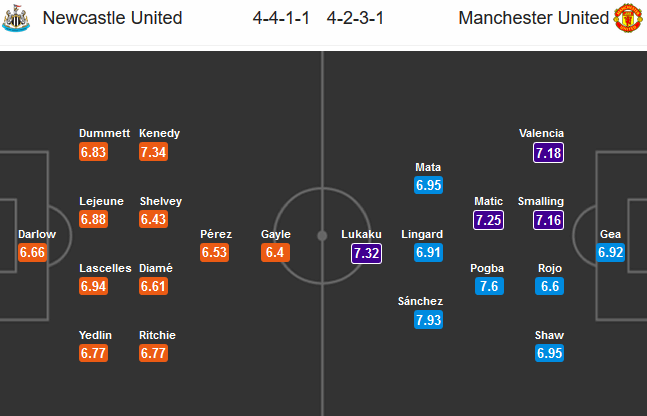Image resolution: width=647 pixels, height=416 pixels.
Task: Open the Manchester United team name link
Action: [533, 18]
